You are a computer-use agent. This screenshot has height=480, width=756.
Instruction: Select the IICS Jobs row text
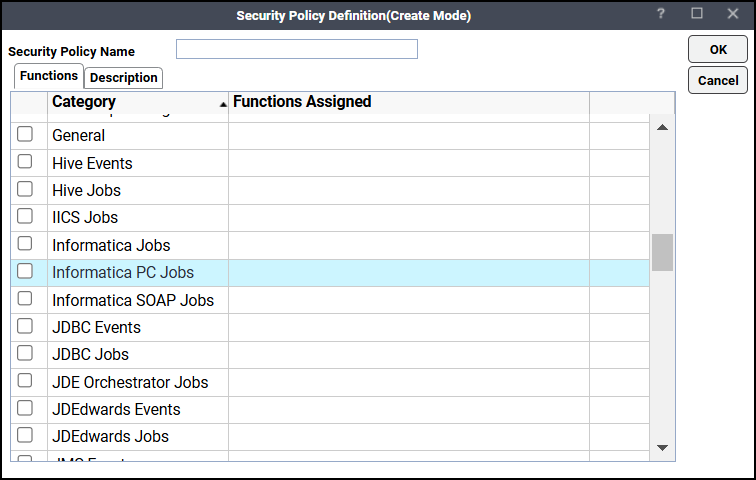point(85,217)
